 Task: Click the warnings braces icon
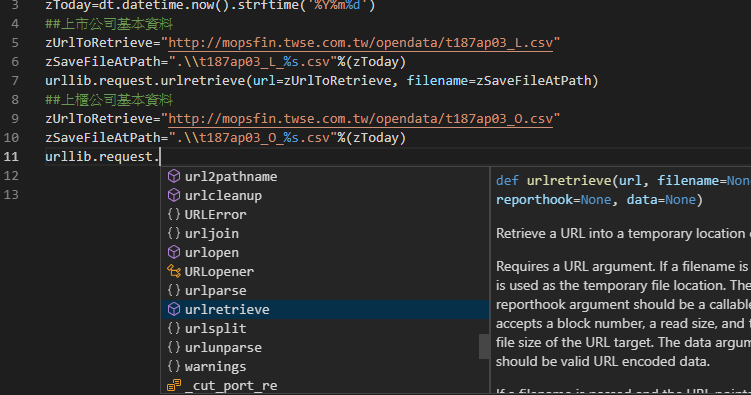[x=173, y=366]
